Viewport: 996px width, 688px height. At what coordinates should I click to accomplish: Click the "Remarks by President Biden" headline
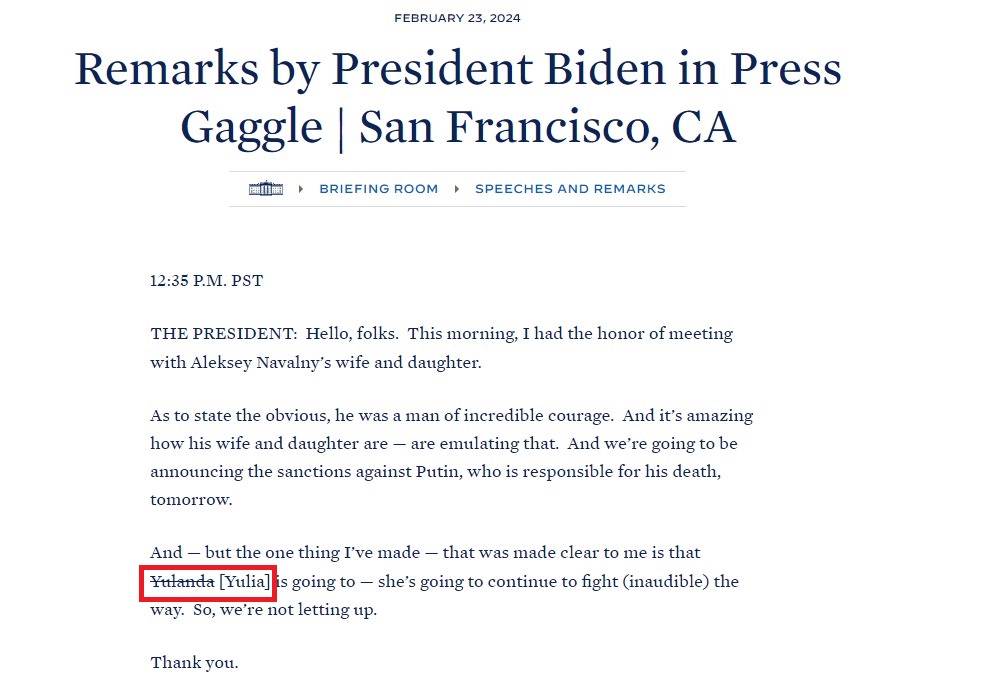(x=457, y=70)
